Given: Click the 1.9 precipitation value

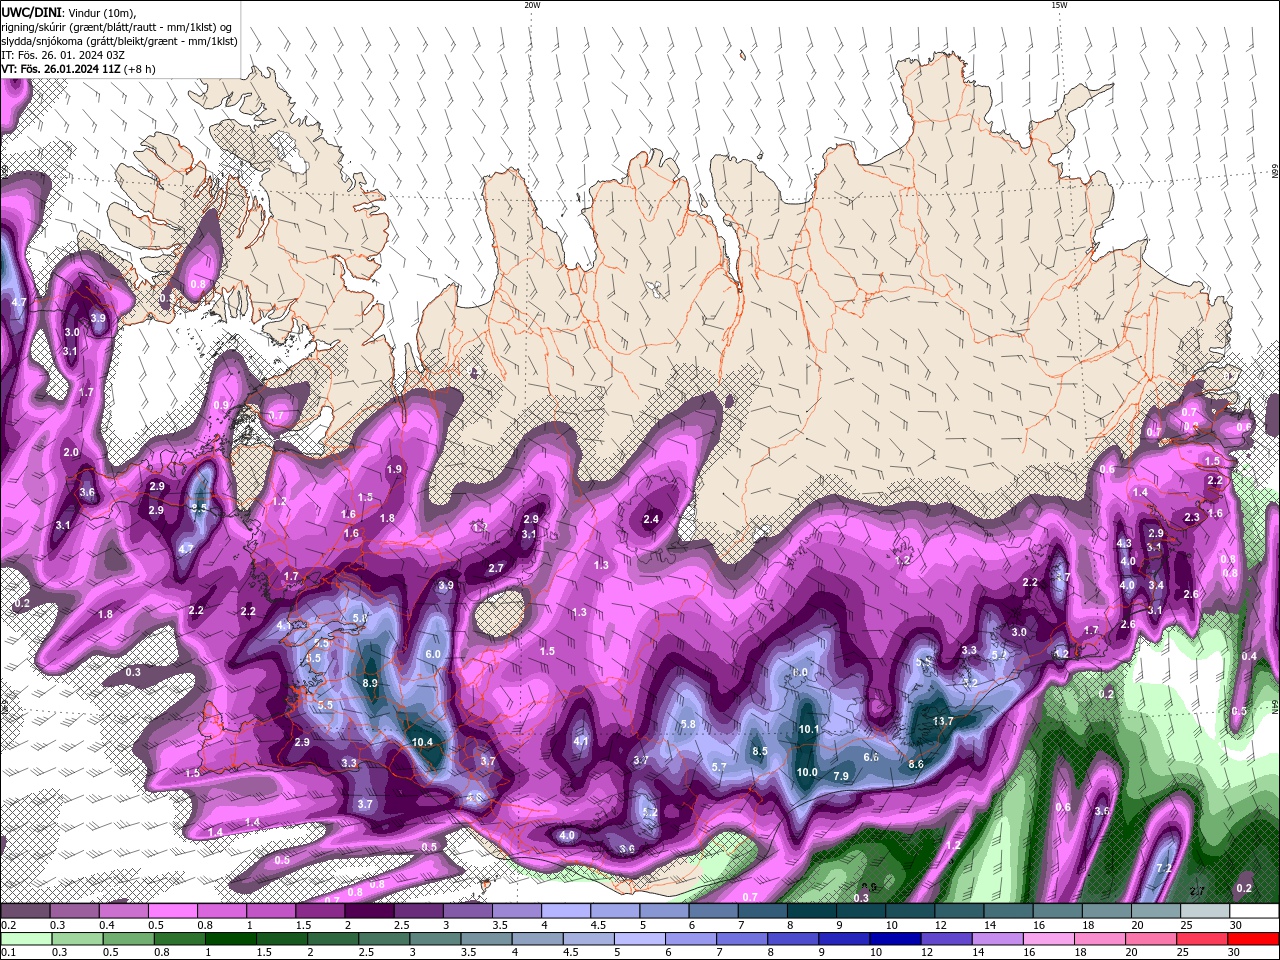Looking at the screenshot, I should coord(394,469).
